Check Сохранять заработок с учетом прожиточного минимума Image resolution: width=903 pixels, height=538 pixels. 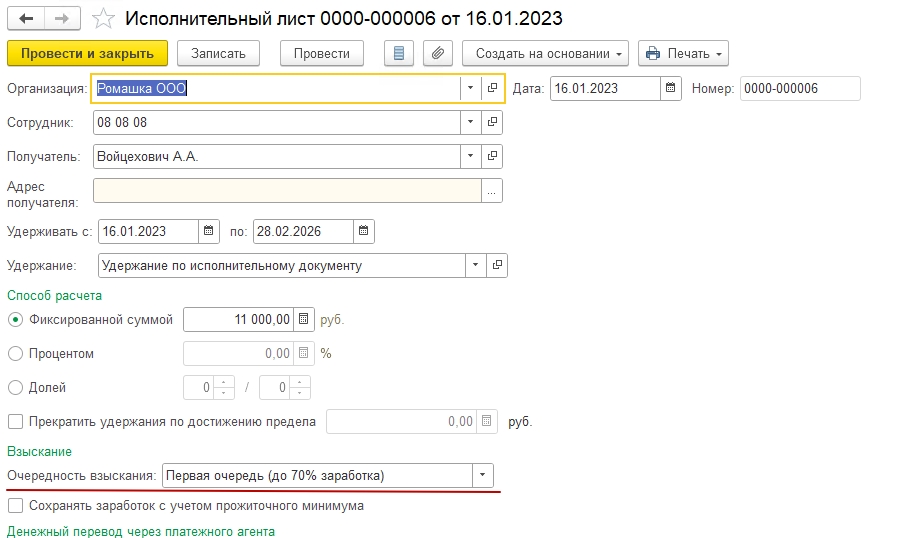[x=15, y=506]
